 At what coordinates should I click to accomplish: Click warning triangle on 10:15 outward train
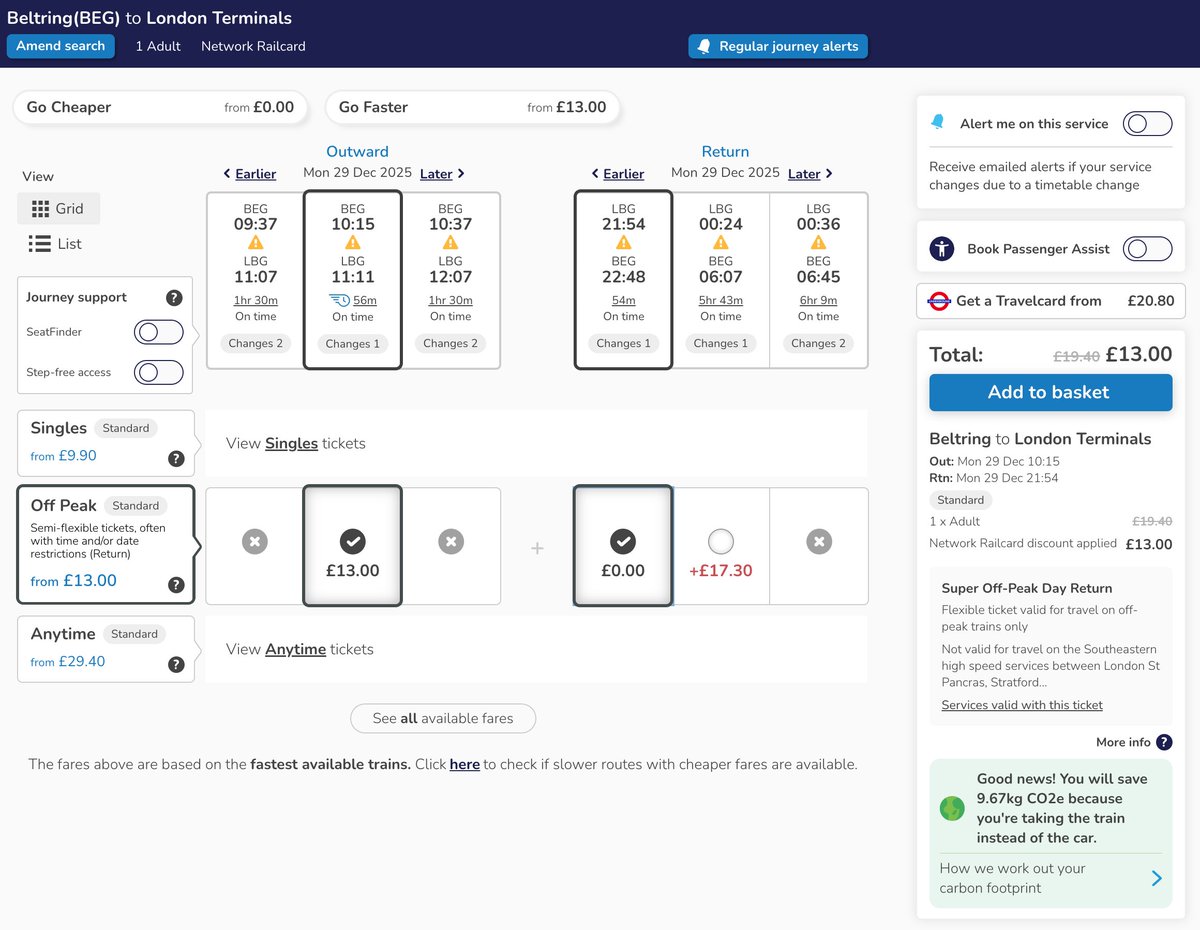coord(353,243)
